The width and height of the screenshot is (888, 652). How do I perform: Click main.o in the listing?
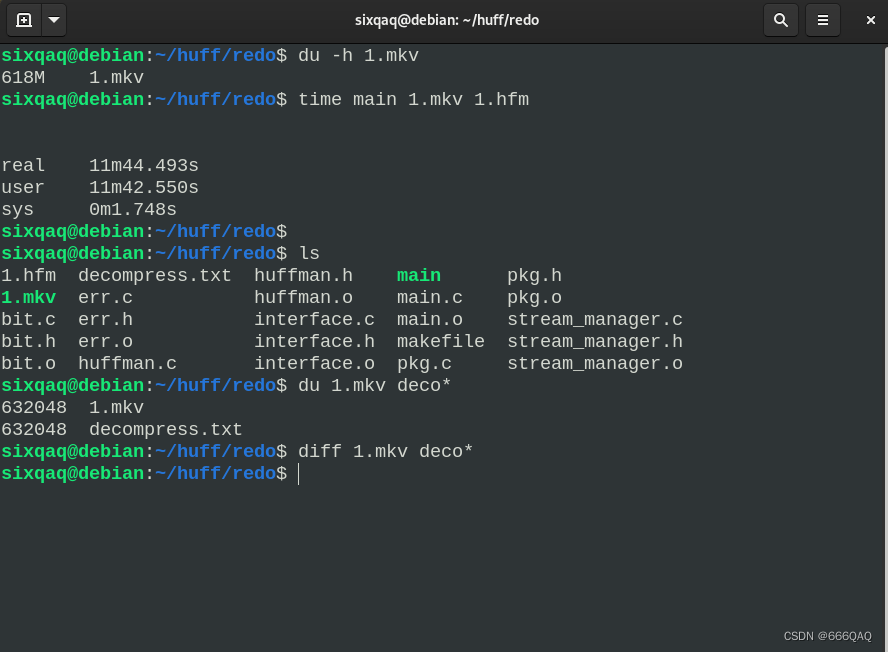tap(430, 319)
